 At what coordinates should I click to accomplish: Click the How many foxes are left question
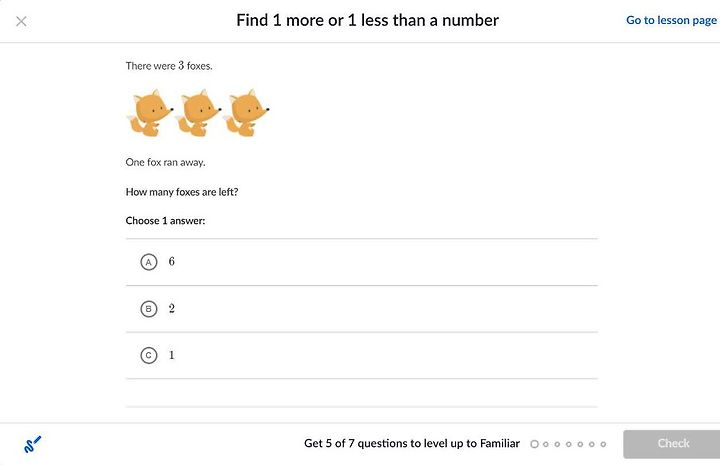coord(182,192)
